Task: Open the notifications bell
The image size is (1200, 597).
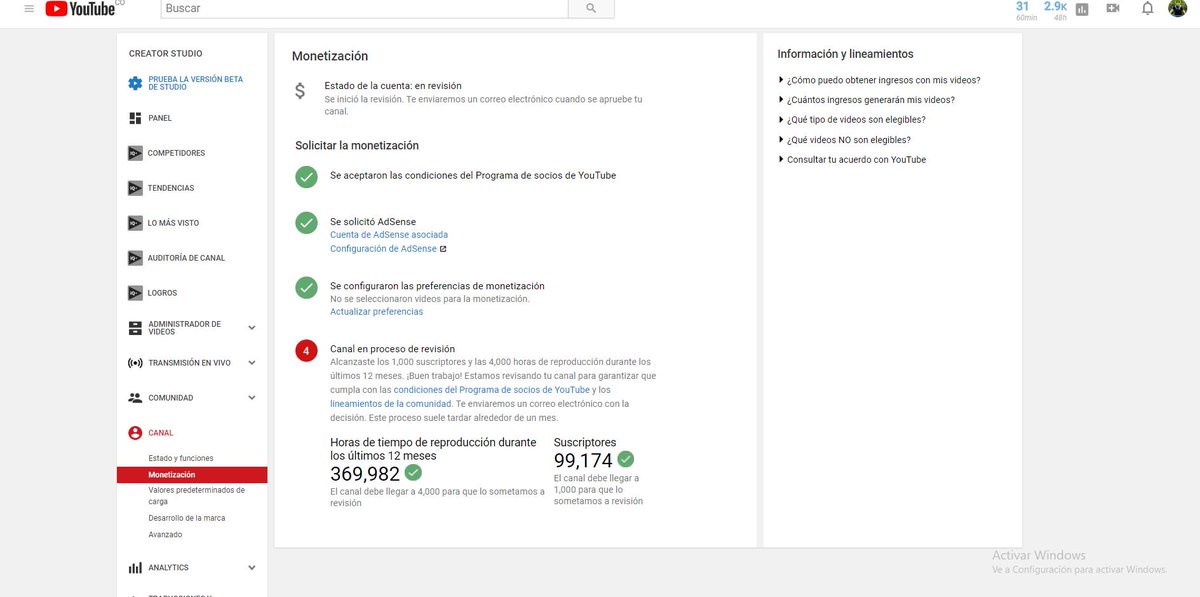Action: [1147, 8]
